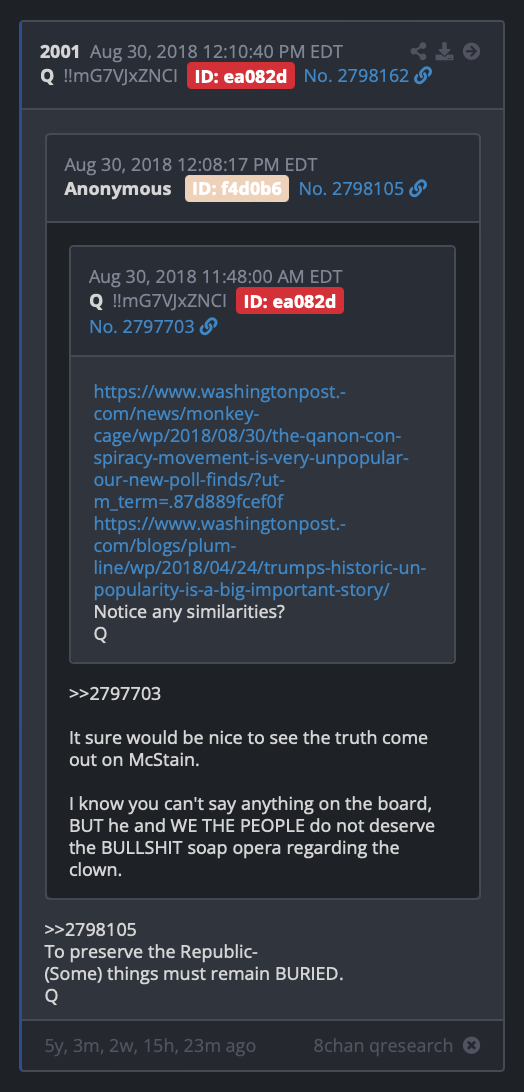The image size is (524, 1092).
Task: Click the >>2797703 reply reference
Action: (x=115, y=694)
